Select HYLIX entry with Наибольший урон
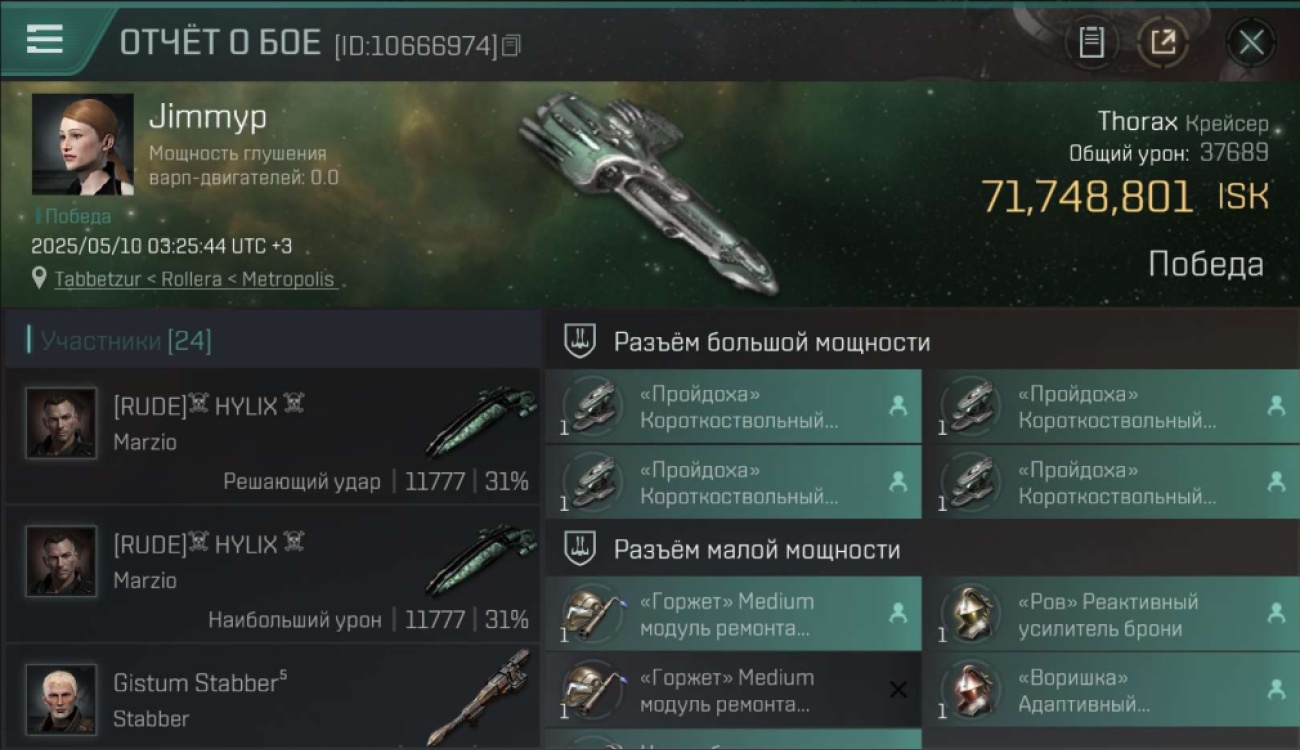 [x=272, y=574]
